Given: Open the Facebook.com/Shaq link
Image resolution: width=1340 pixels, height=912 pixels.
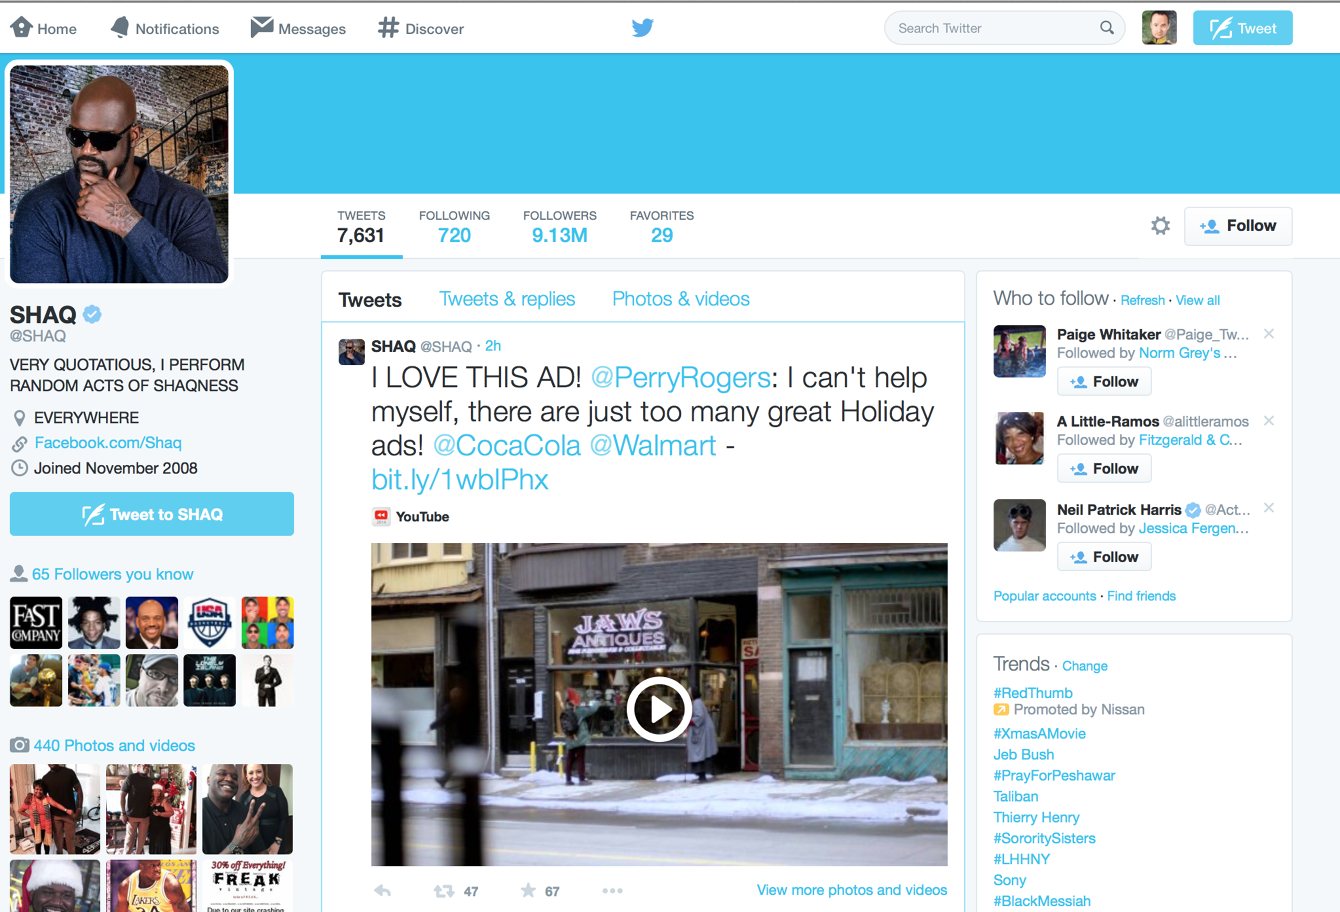Looking at the screenshot, I should (x=108, y=443).
